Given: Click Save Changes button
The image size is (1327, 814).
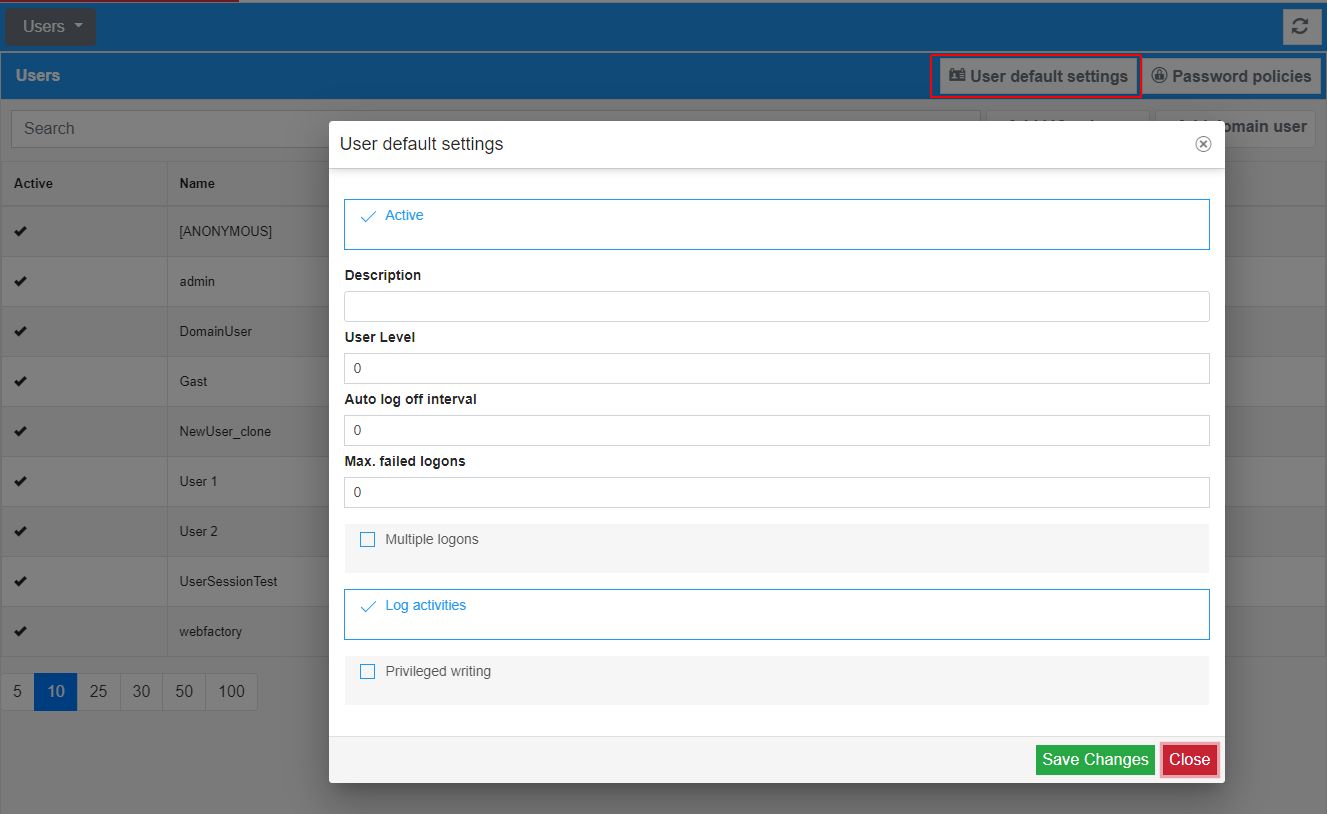Looking at the screenshot, I should point(1095,759).
